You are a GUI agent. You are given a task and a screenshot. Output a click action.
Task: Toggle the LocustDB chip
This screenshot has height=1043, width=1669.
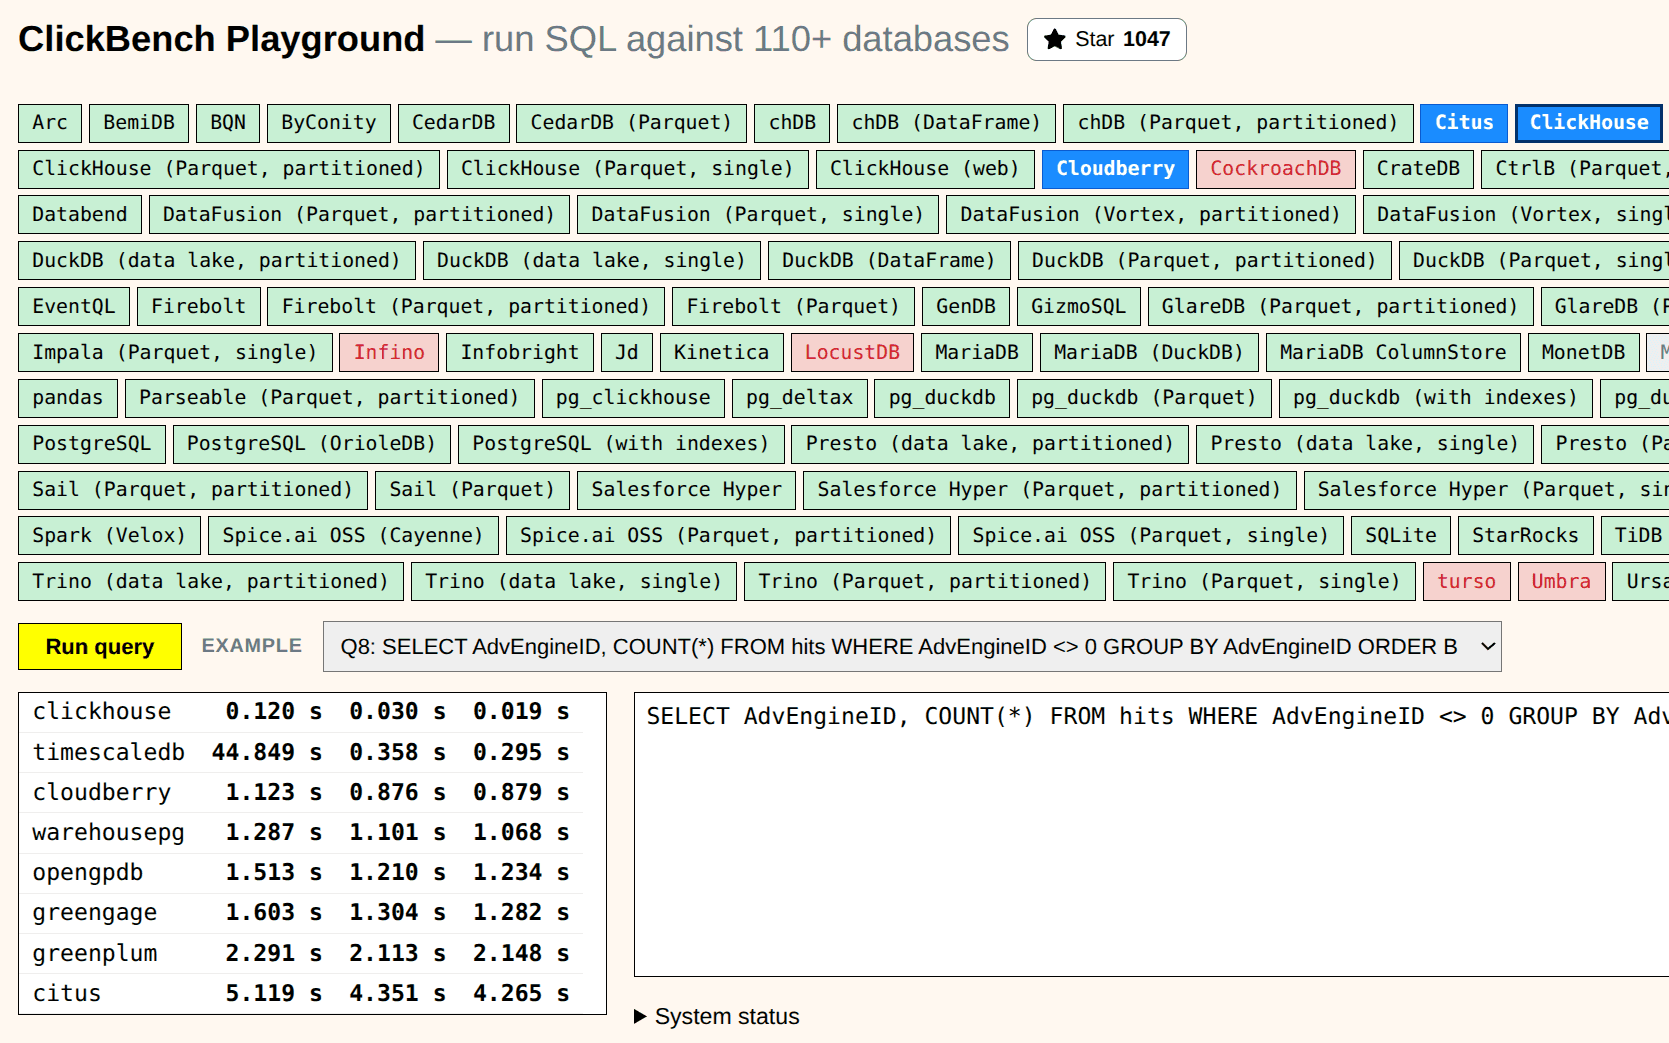tap(852, 352)
